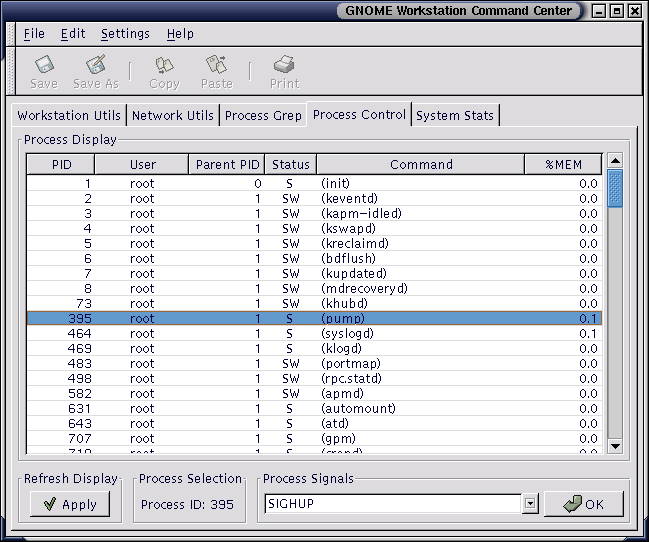This screenshot has height=542, width=649.
Task: Select the (syslogd) process row
Action: (314, 333)
